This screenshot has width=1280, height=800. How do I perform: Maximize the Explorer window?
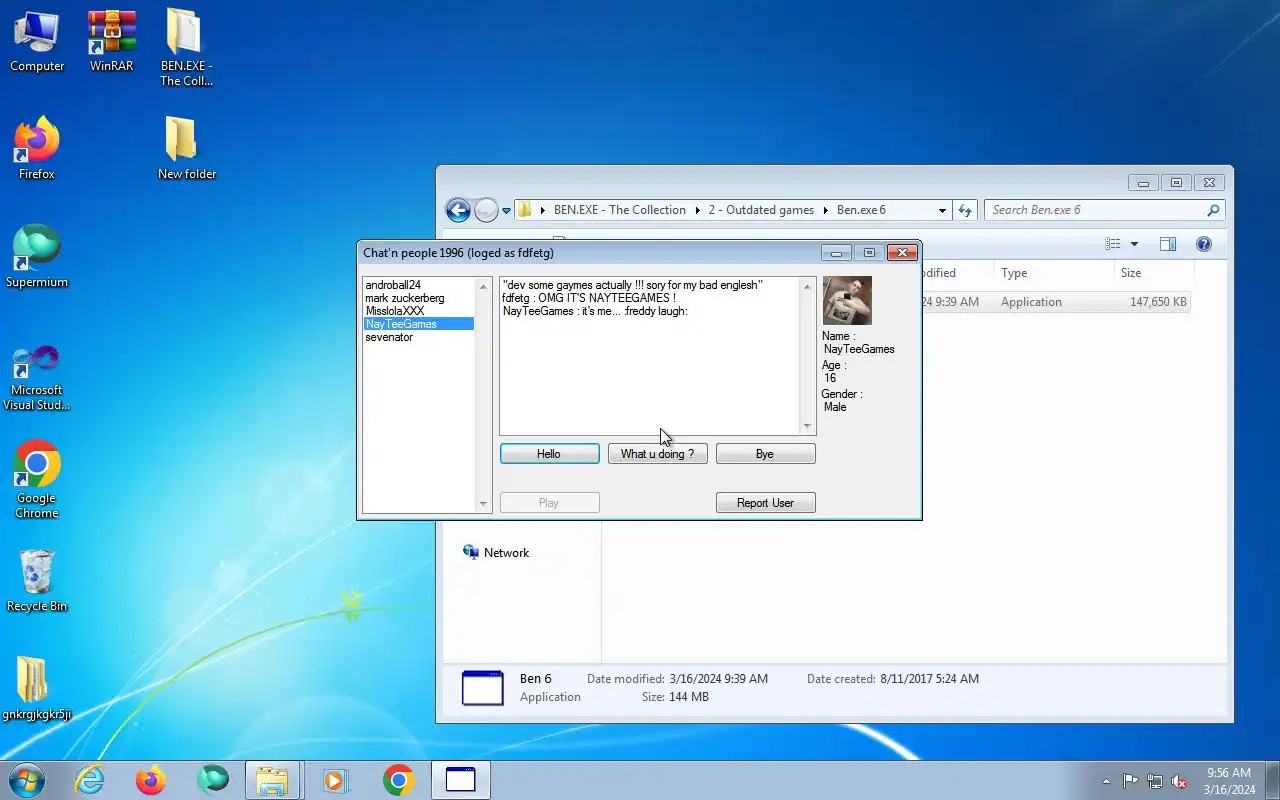[1176, 183]
